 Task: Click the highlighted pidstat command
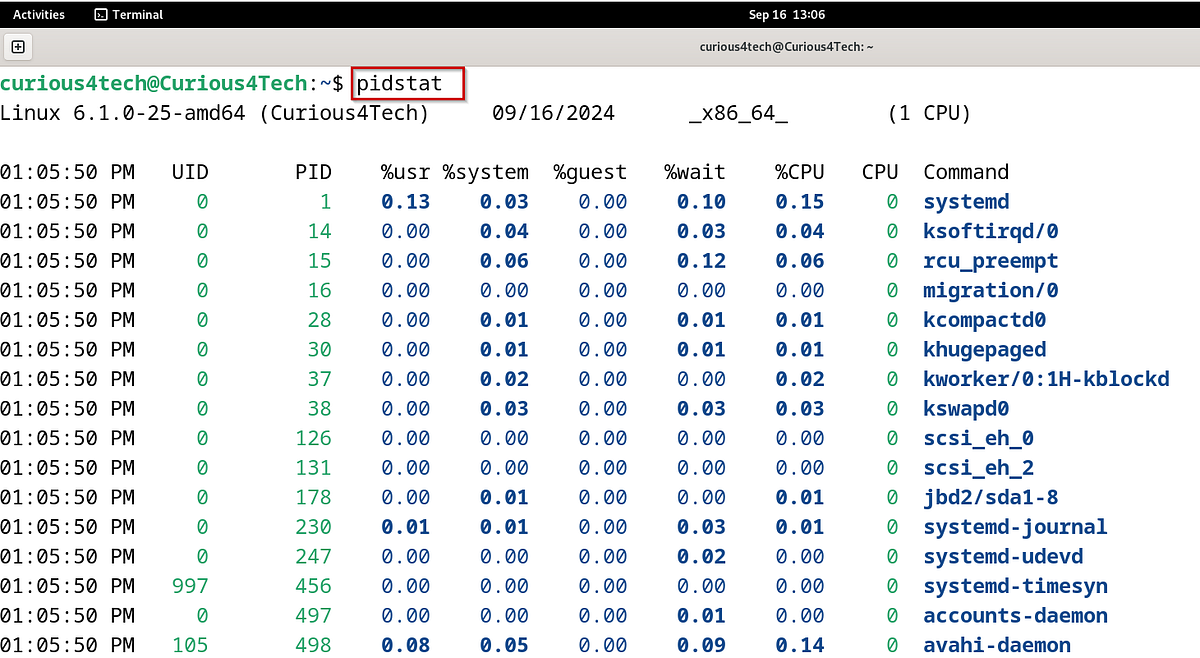pos(404,84)
